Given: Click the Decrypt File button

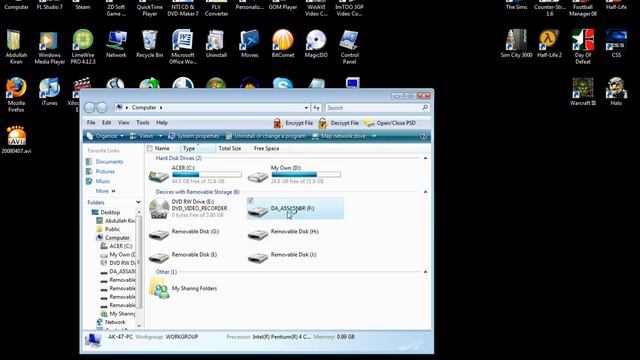Looking at the screenshot, I should 338,123.
